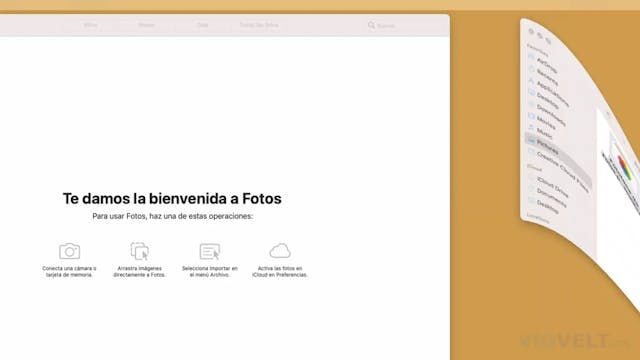Select Applications in the Finder sidebar

[x=553, y=93]
